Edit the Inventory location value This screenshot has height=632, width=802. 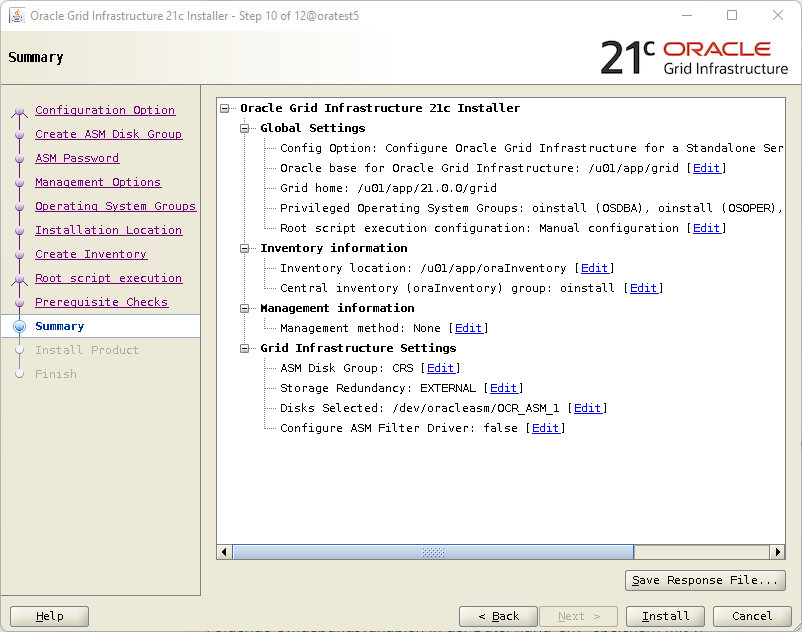[x=594, y=268]
